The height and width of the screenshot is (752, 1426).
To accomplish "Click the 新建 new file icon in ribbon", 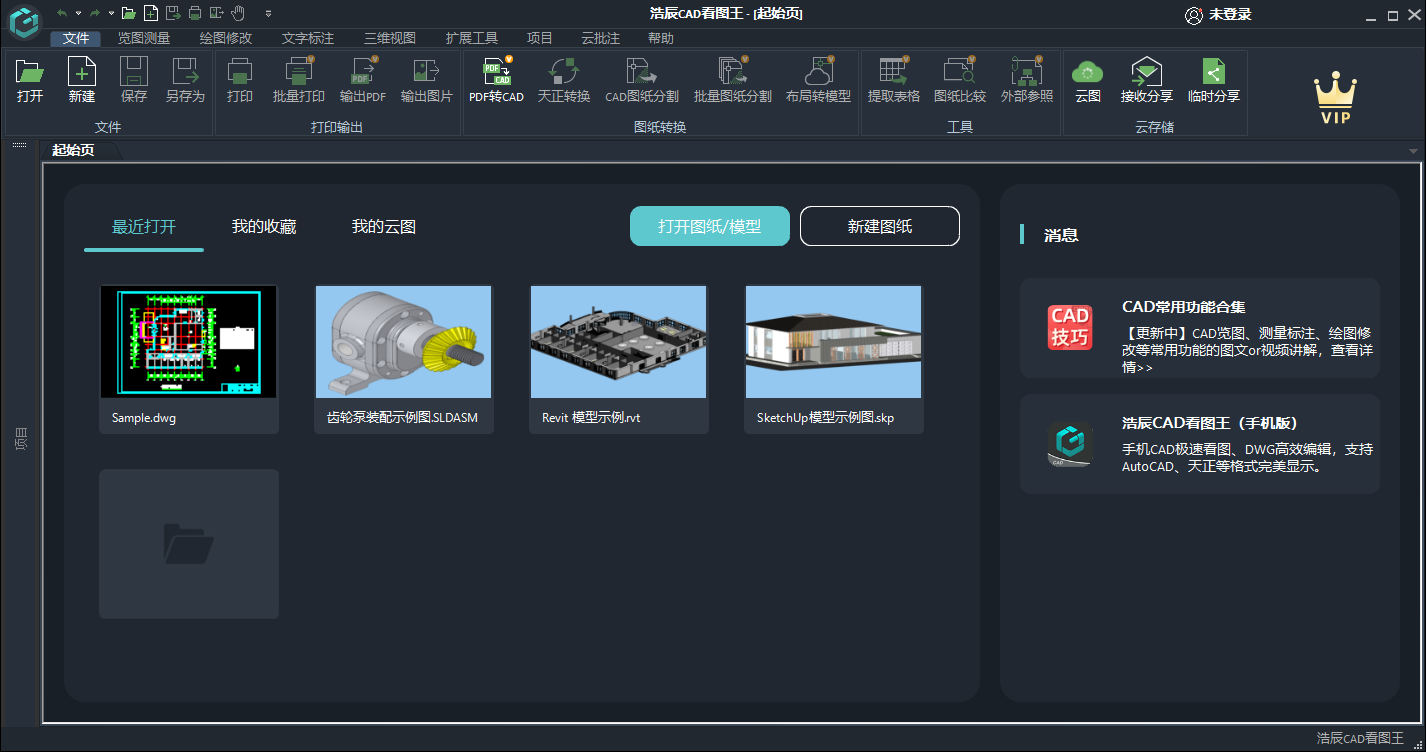I will [81, 73].
